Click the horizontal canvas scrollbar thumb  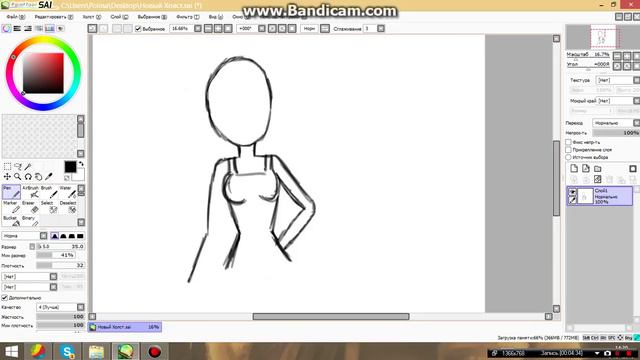[331, 317]
